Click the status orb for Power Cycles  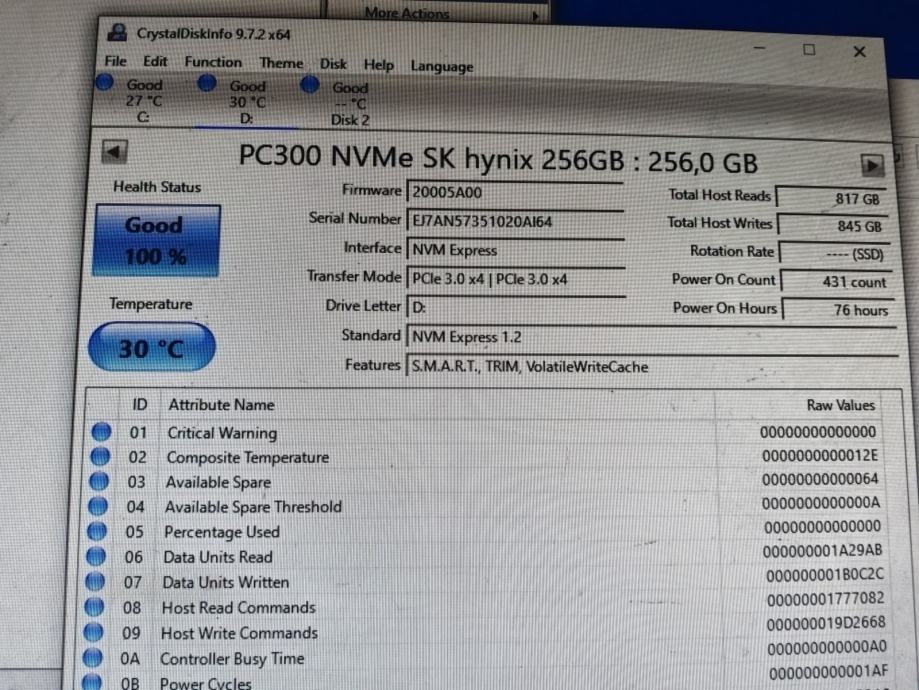[91, 682]
